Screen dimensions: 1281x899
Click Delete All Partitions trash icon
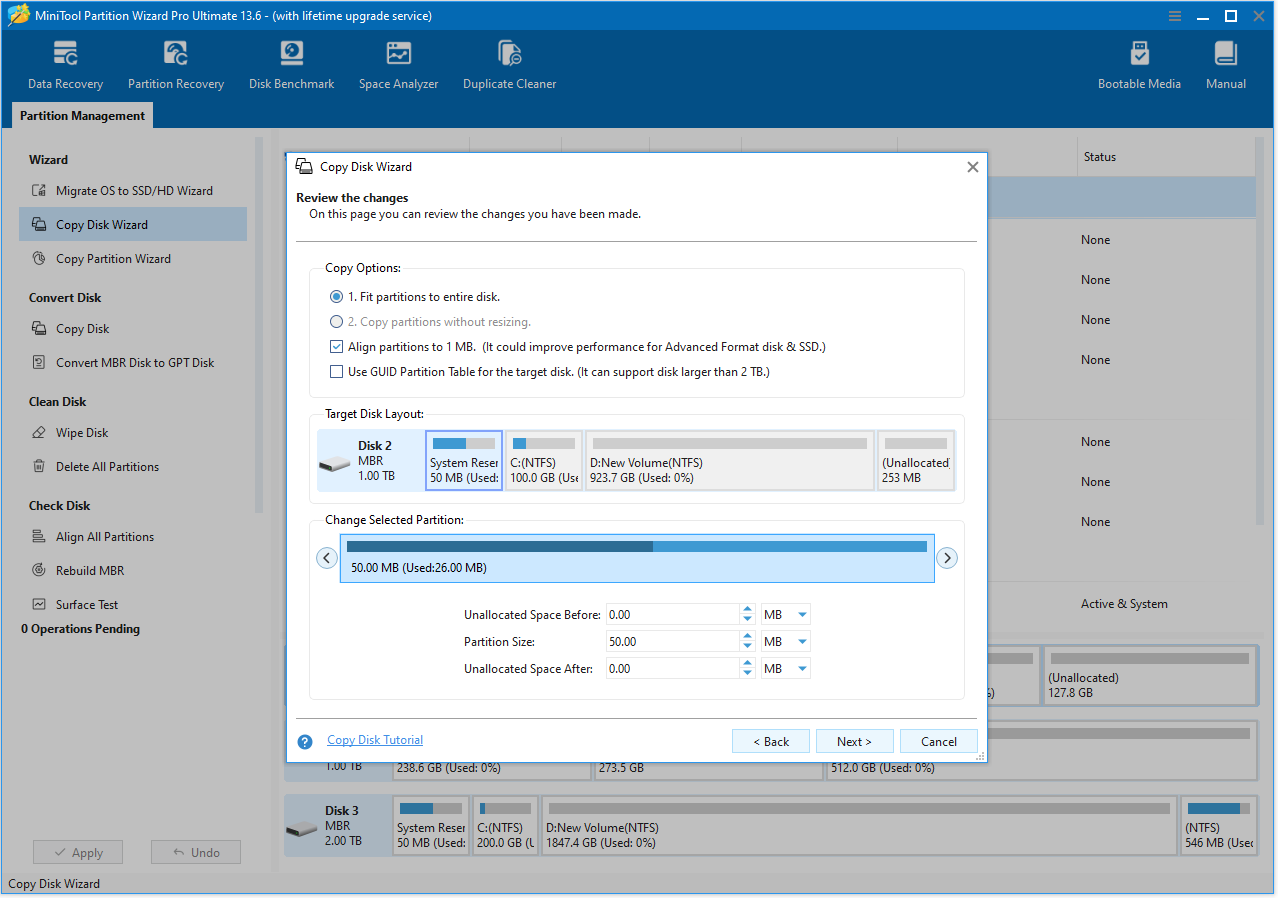pos(39,466)
